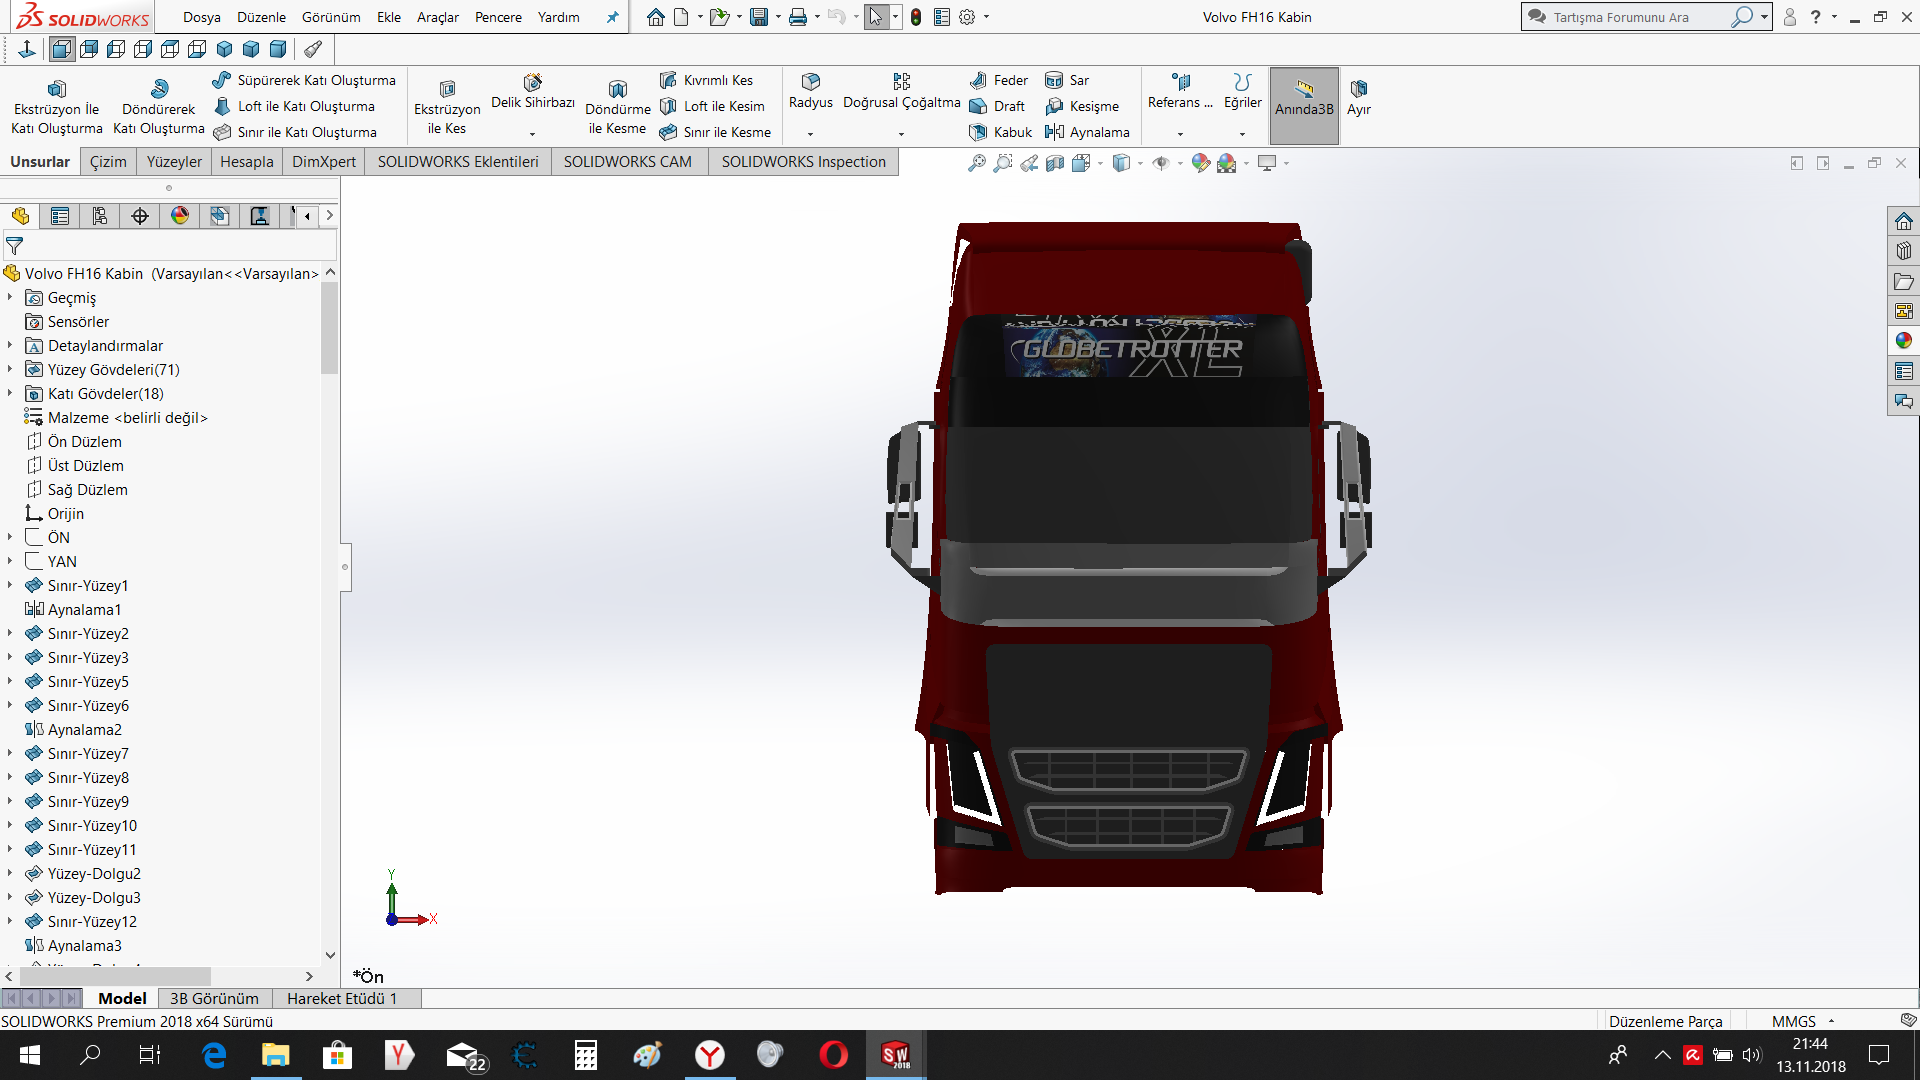The height and width of the screenshot is (1080, 1920).
Task: Select Doğrusal Çoğaltma pattern tool
Action: tap(902, 92)
